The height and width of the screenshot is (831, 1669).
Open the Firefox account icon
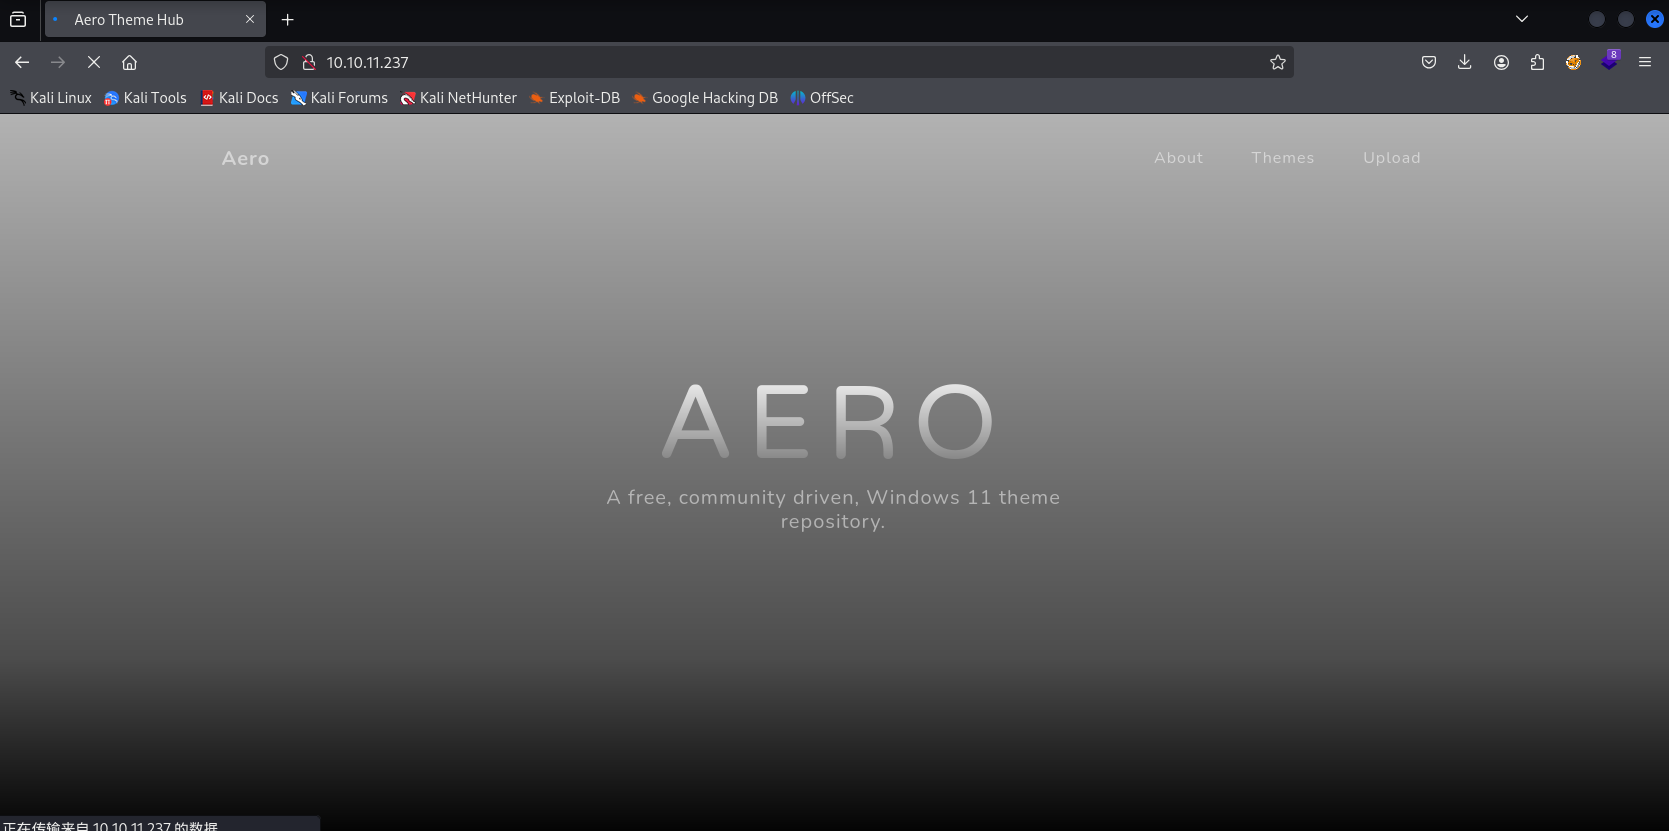[1501, 62]
